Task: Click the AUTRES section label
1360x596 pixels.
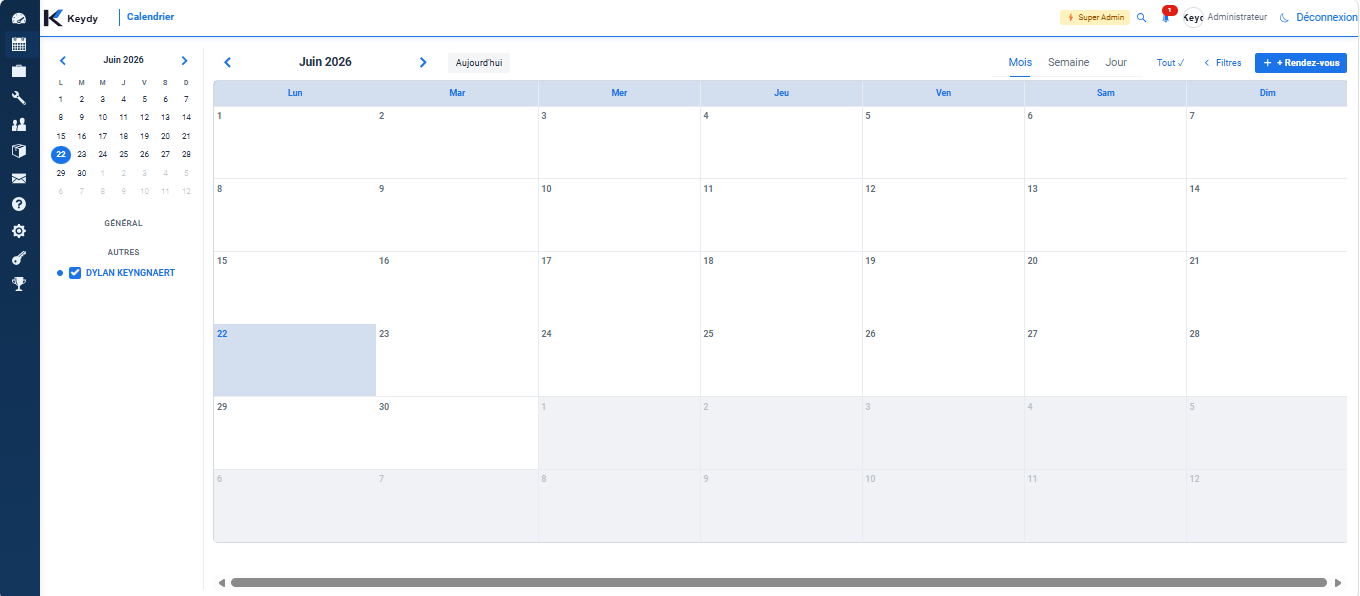Action: click(123, 252)
